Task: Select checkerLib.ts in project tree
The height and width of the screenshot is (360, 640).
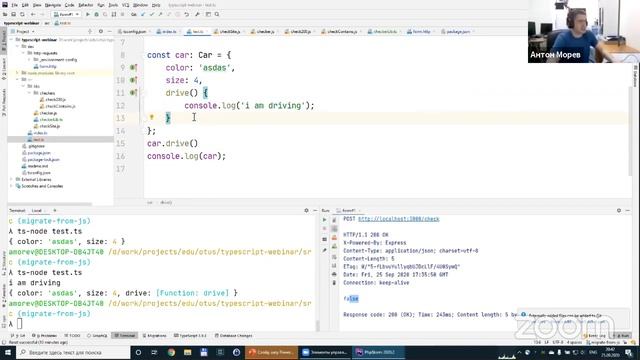Action: [x=48, y=120]
